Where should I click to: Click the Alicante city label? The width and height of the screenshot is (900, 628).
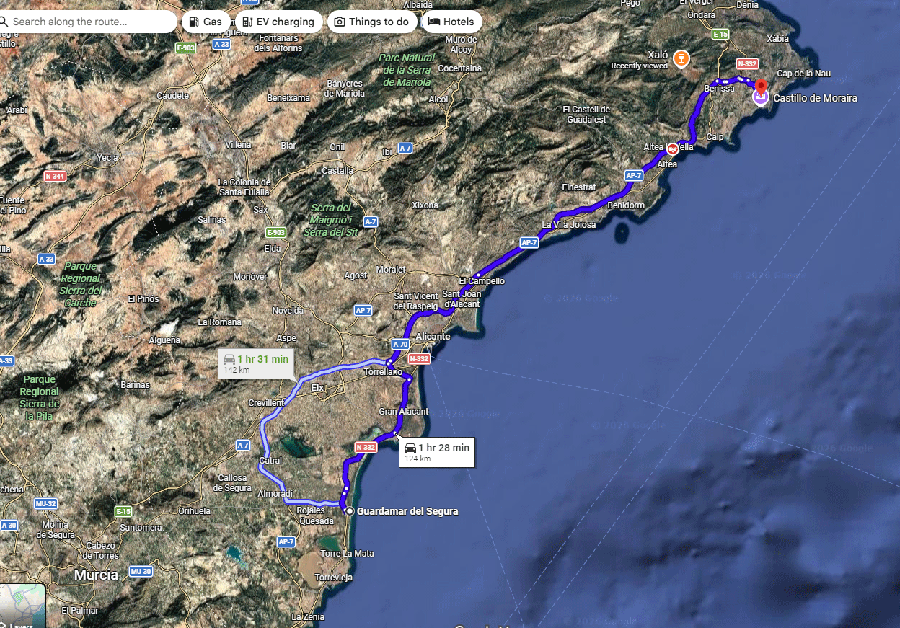coord(433,337)
